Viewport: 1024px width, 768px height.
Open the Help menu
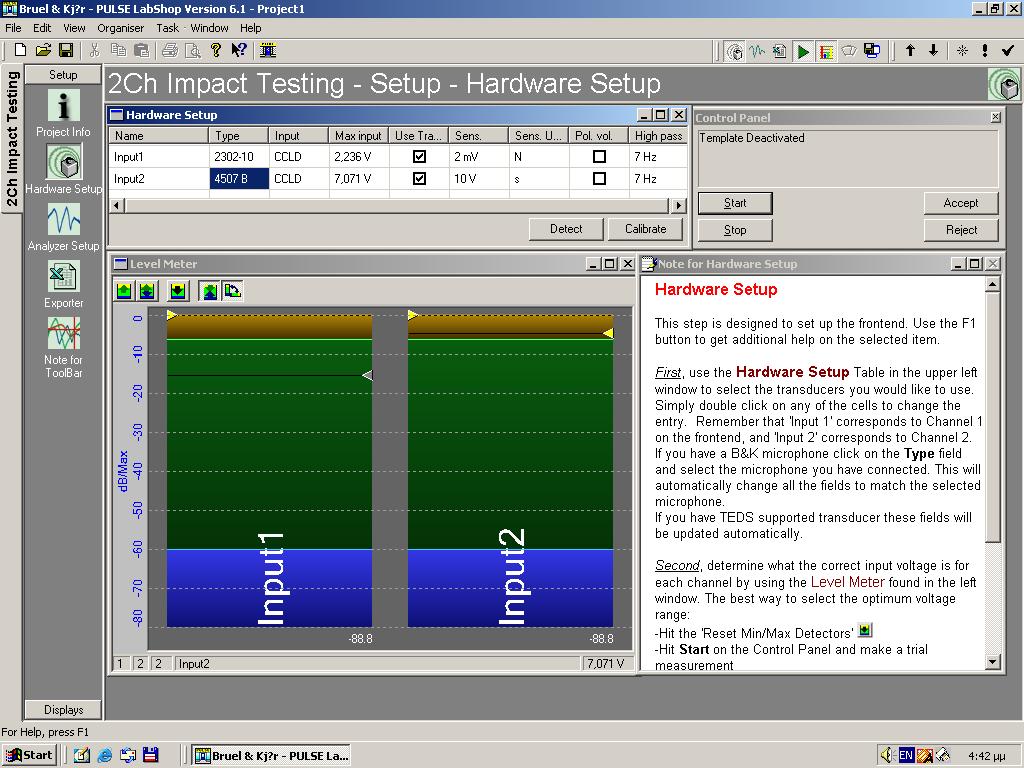pyautogui.click(x=250, y=28)
